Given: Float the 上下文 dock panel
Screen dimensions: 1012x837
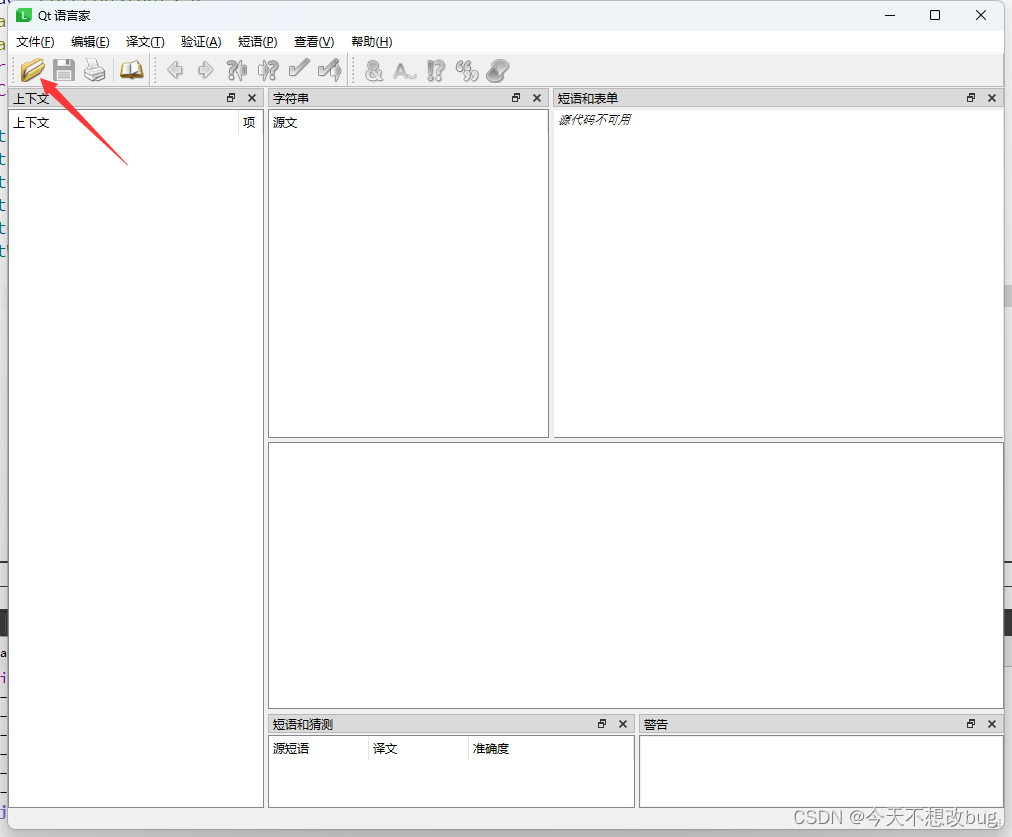Looking at the screenshot, I should click(231, 98).
